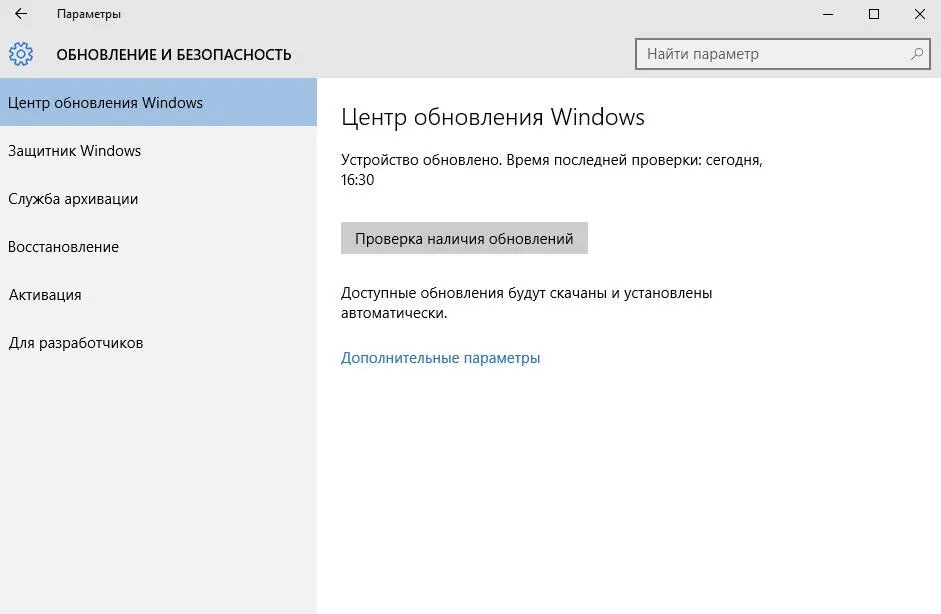Close the Параметры window
941x614 pixels.
(x=918, y=14)
